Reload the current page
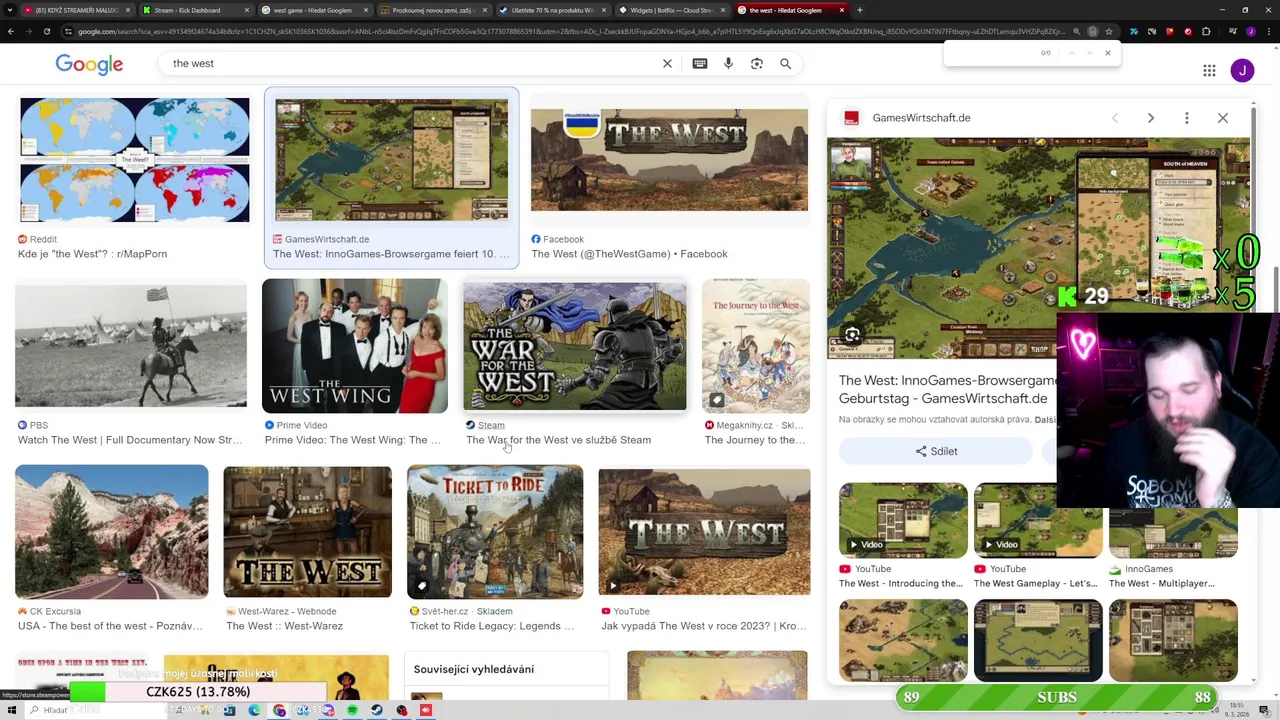This screenshot has width=1280, height=720. [x=46, y=31]
